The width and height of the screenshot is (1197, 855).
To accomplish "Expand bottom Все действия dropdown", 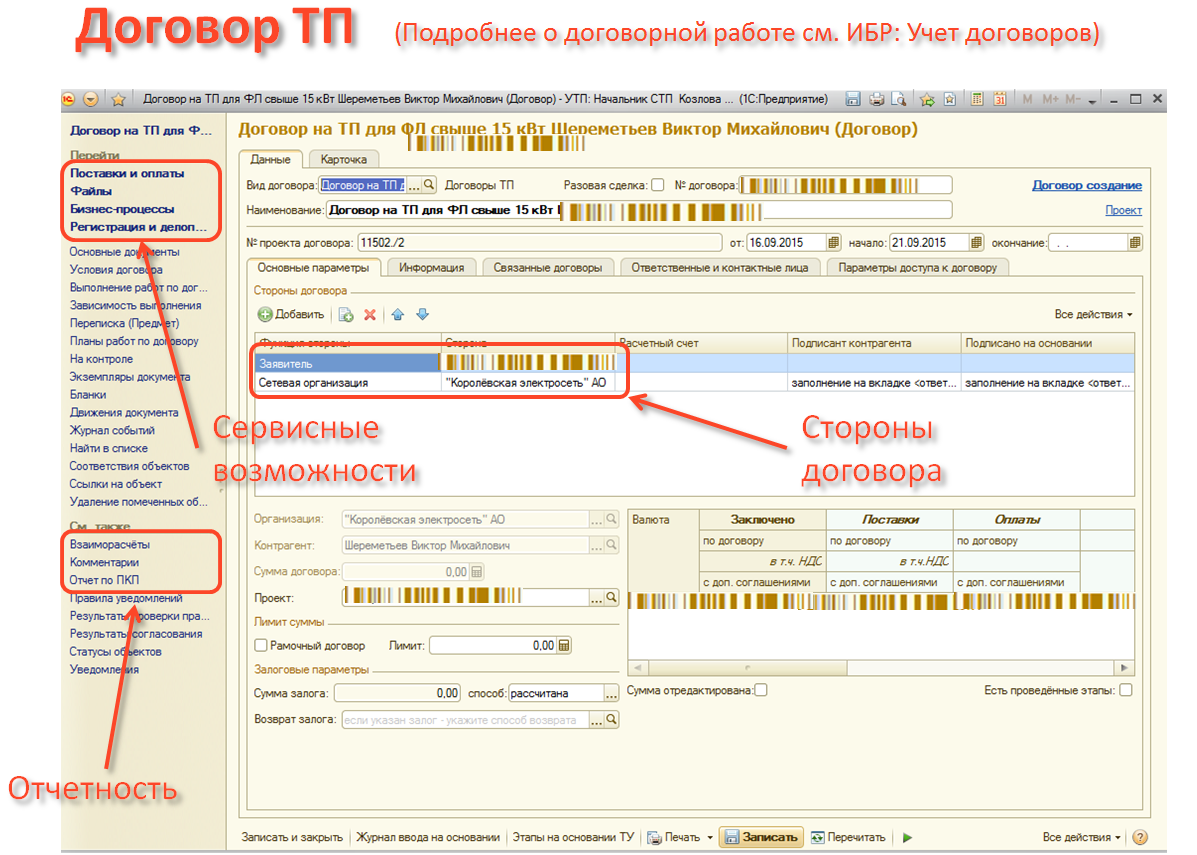I will pos(1081,837).
